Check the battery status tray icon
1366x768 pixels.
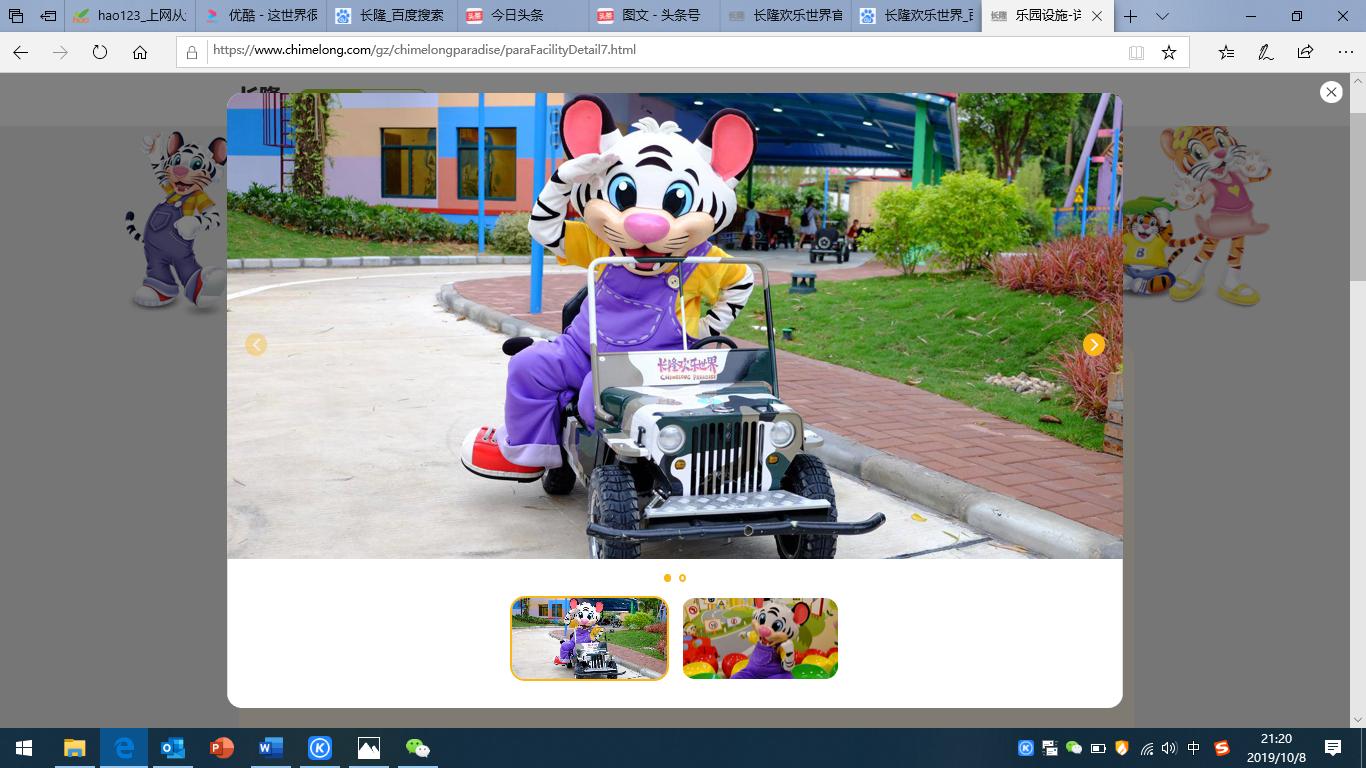pos(1098,748)
